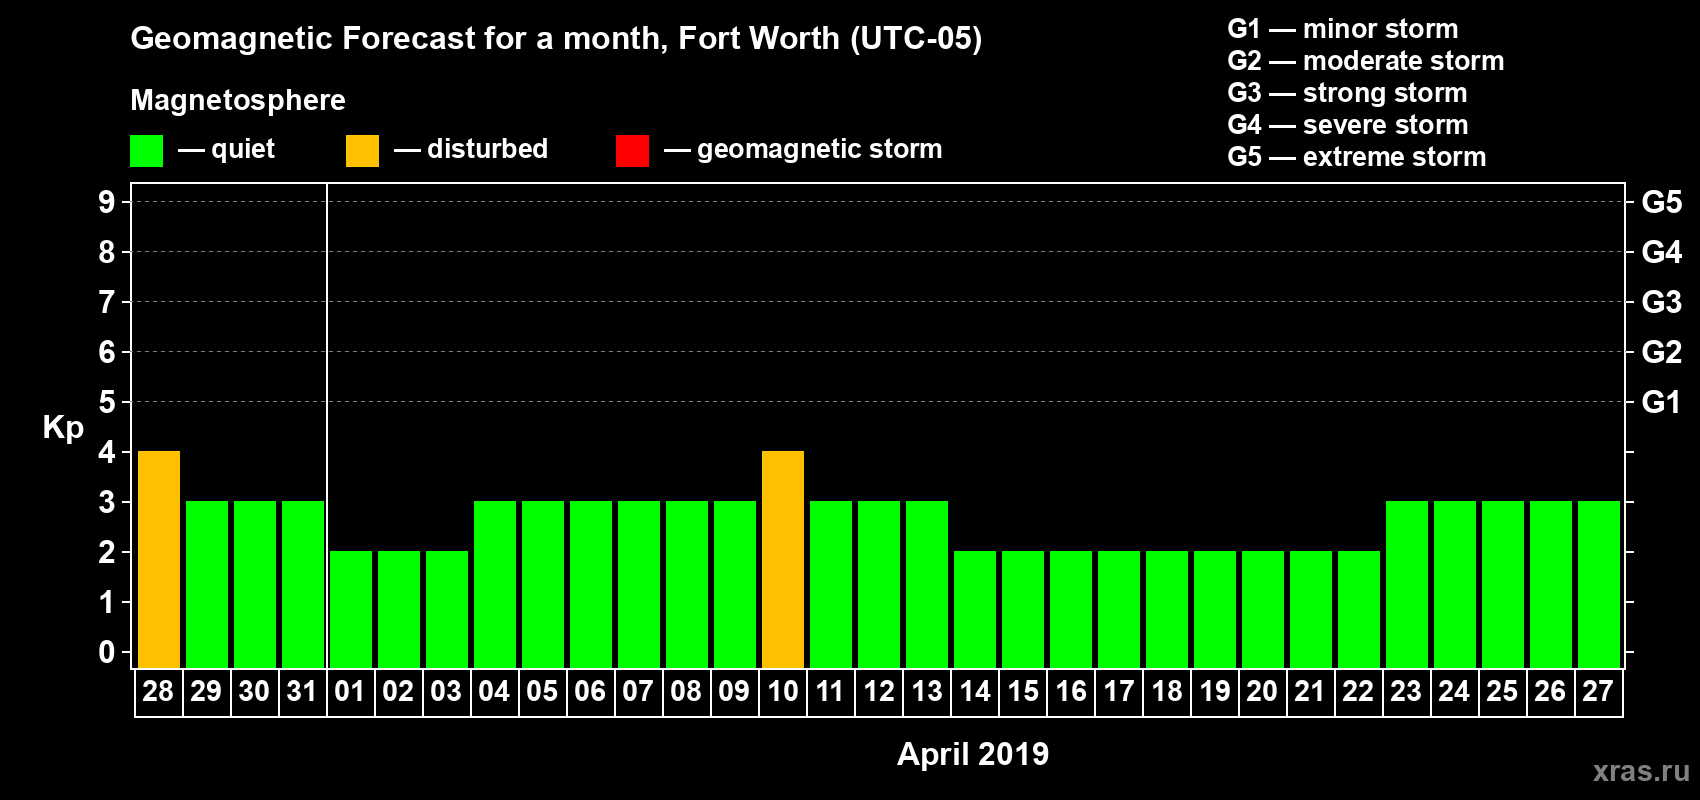The width and height of the screenshot is (1700, 800).
Task: Click date label 10 on the axis
Action: pyautogui.click(x=783, y=692)
